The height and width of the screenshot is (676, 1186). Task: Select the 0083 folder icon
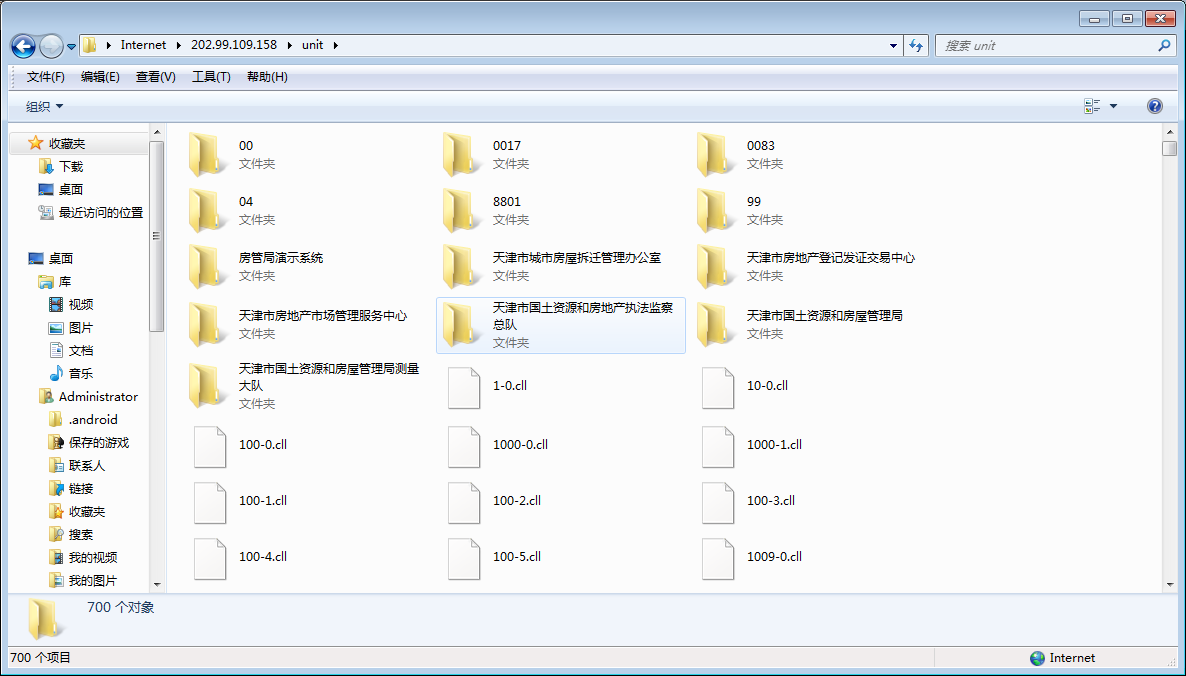tap(716, 155)
